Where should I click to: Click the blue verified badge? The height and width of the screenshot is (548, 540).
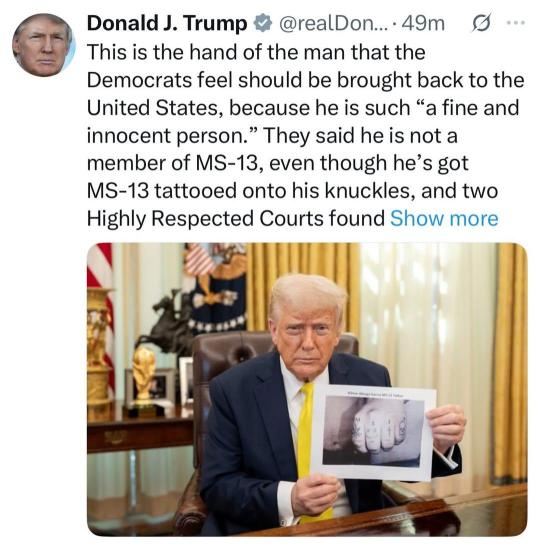coord(262,24)
